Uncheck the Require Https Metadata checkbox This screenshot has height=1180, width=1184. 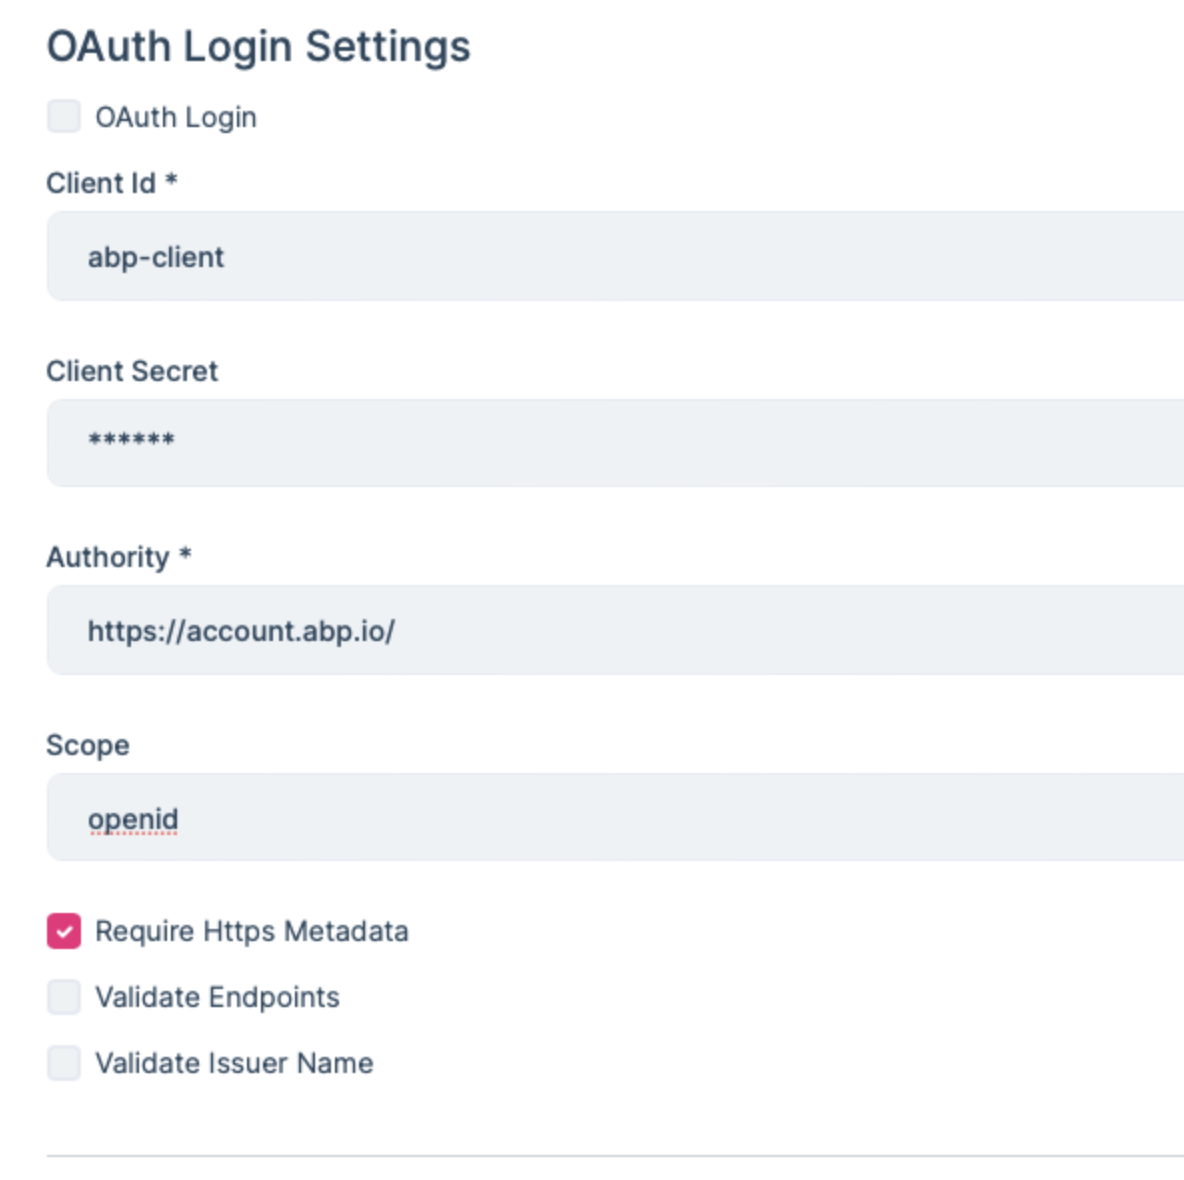[64, 931]
